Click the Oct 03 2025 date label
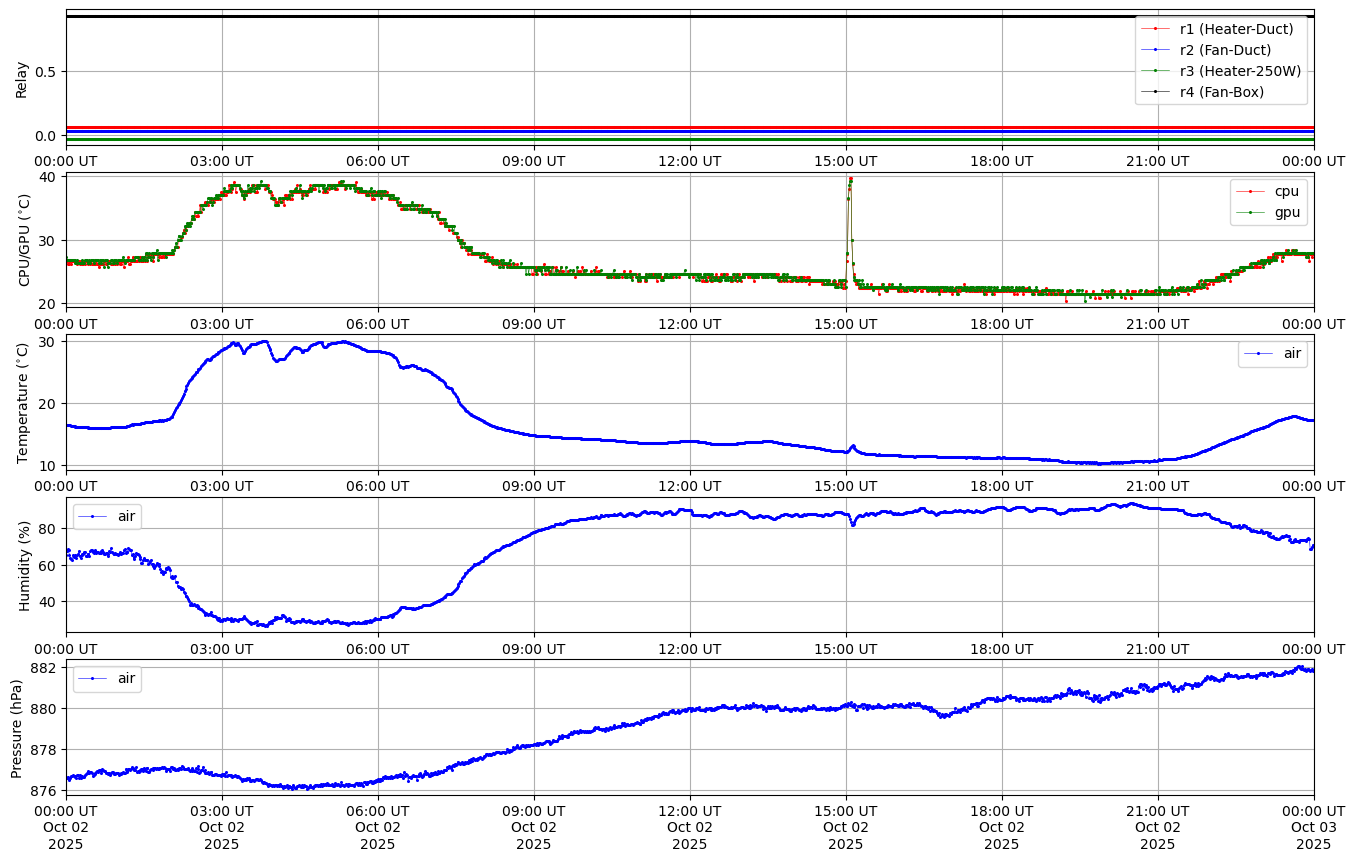The height and width of the screenshot is (861, 1355). point(1313,827)
